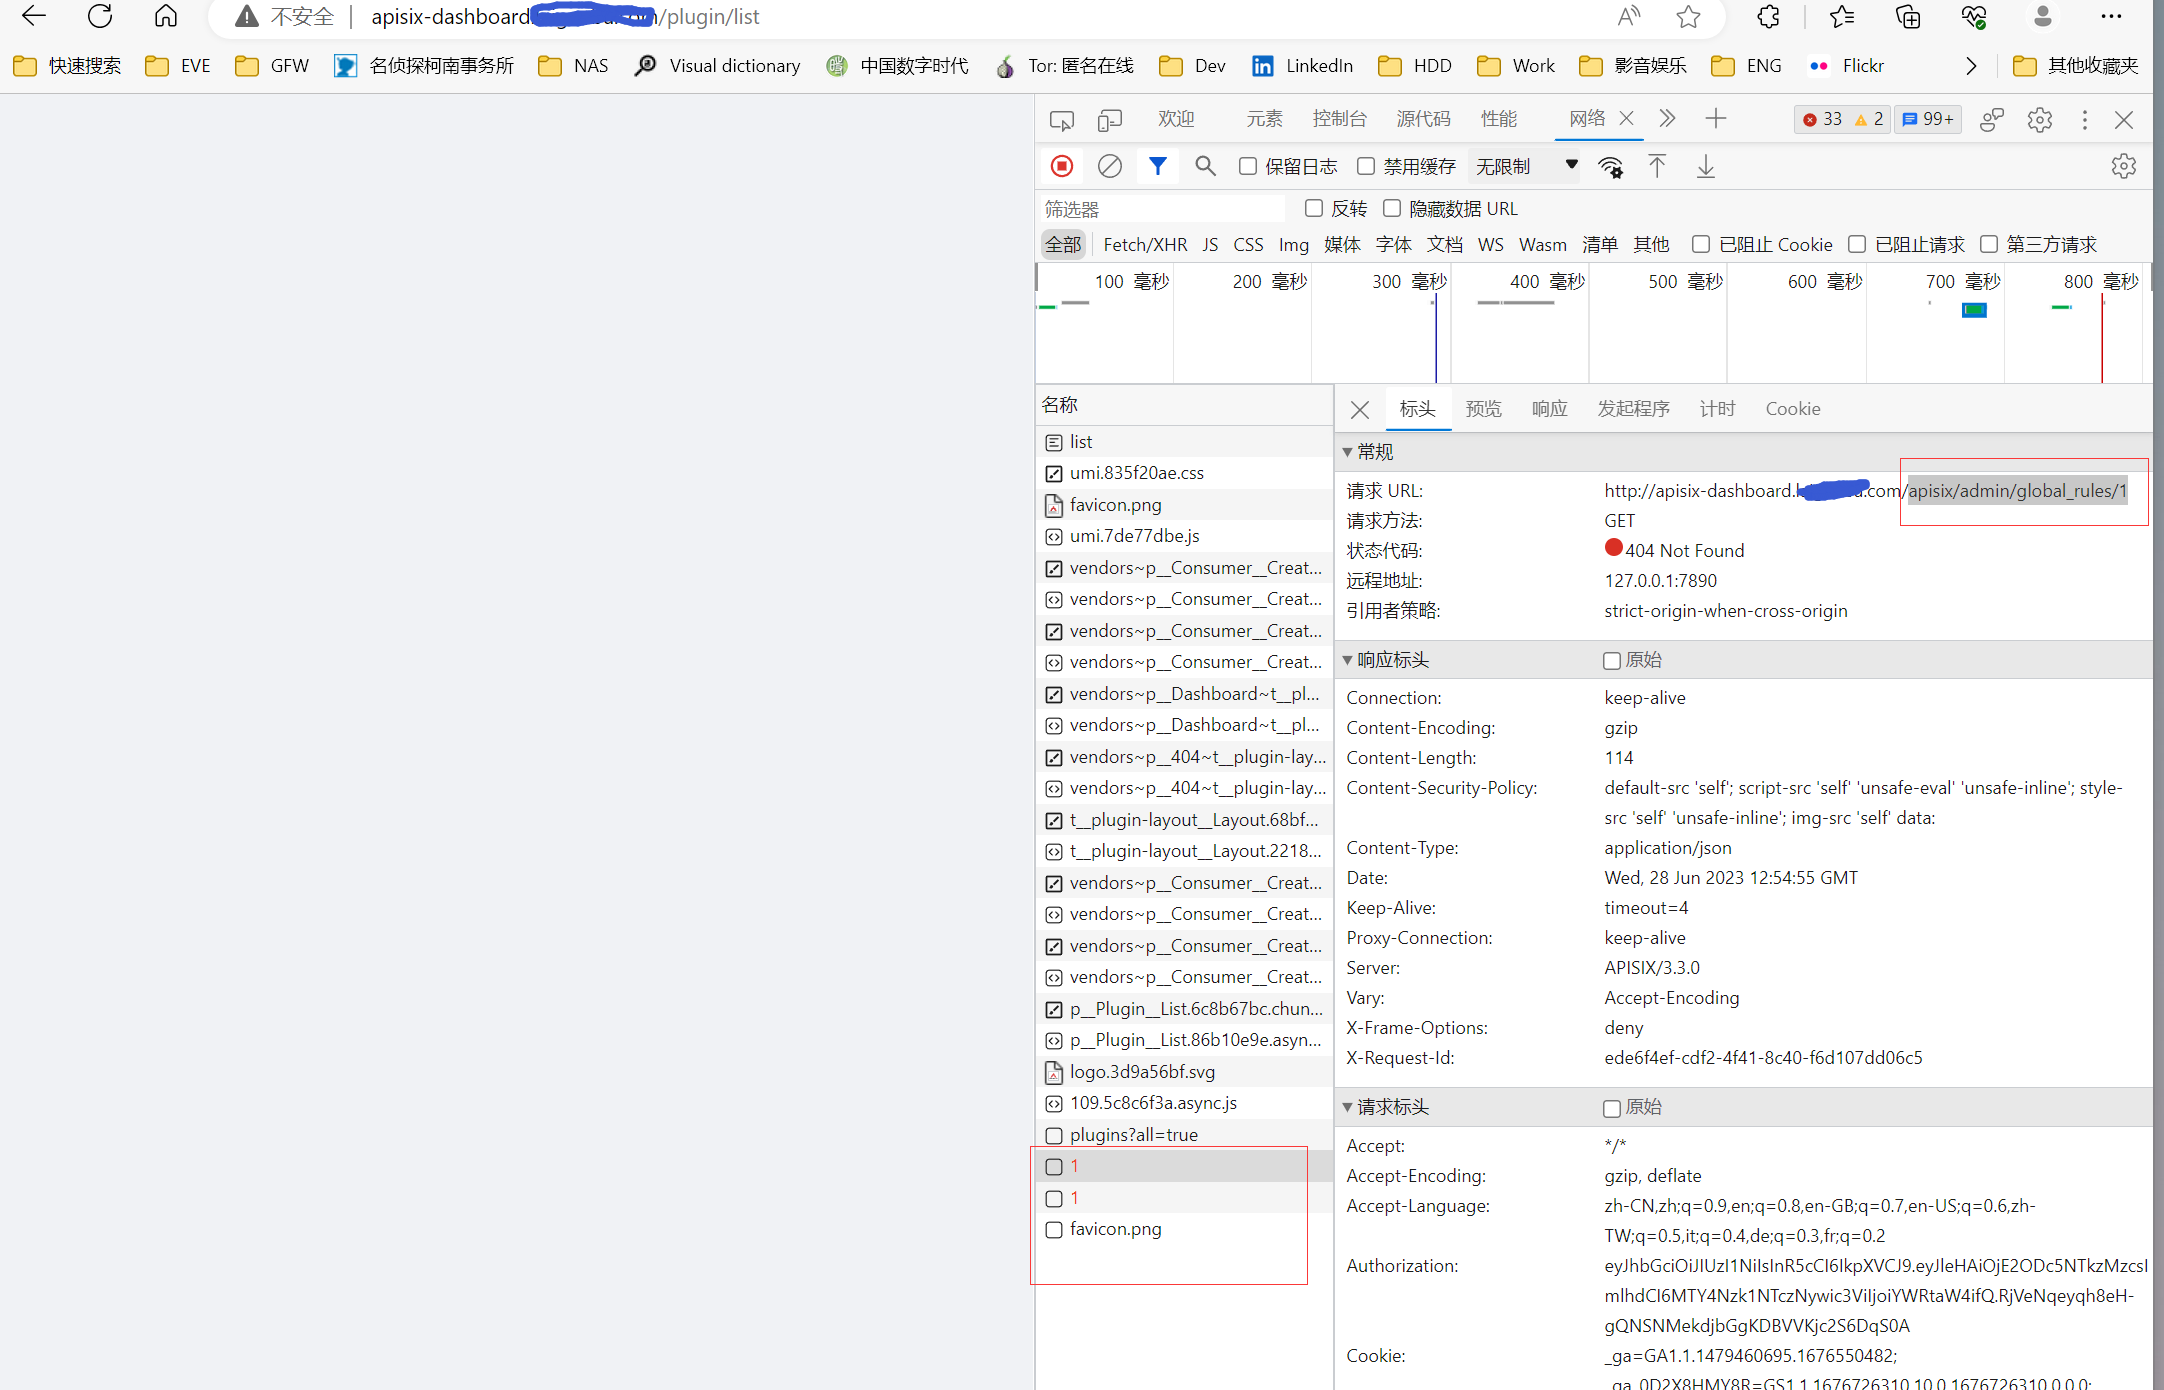Viewport: 2164px width, 1390px height.
Task: Switch to the 响应 tab
Action: tap(1549, 408)
